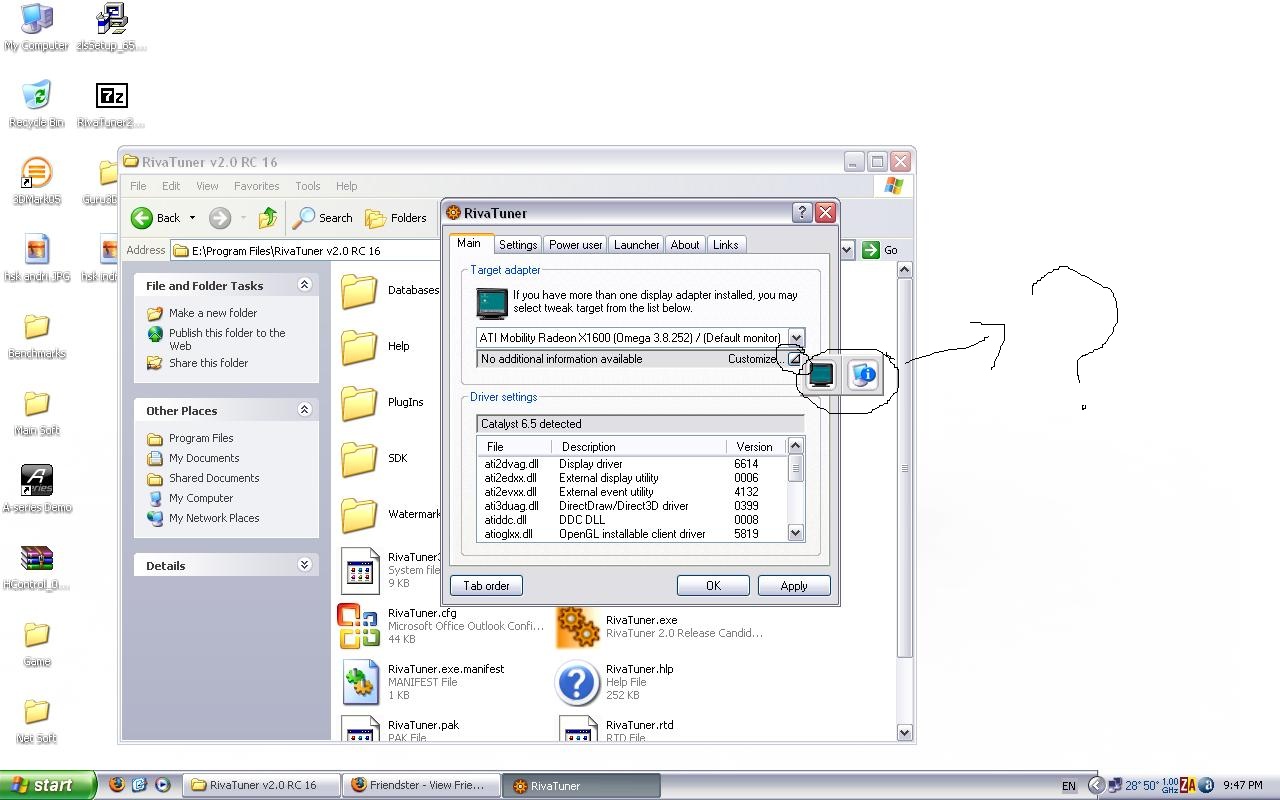Click Share this folder link
1280x800 pixels.
[208, 363]
